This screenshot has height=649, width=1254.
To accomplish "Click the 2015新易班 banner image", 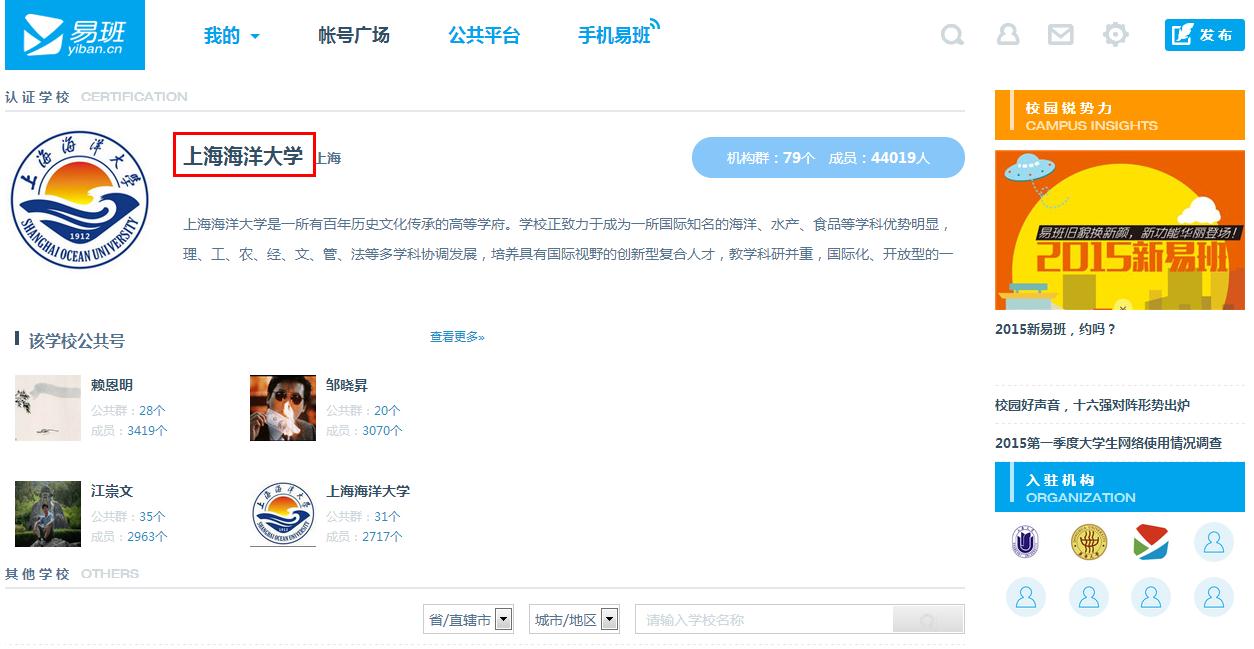I will pos(1119,230).
